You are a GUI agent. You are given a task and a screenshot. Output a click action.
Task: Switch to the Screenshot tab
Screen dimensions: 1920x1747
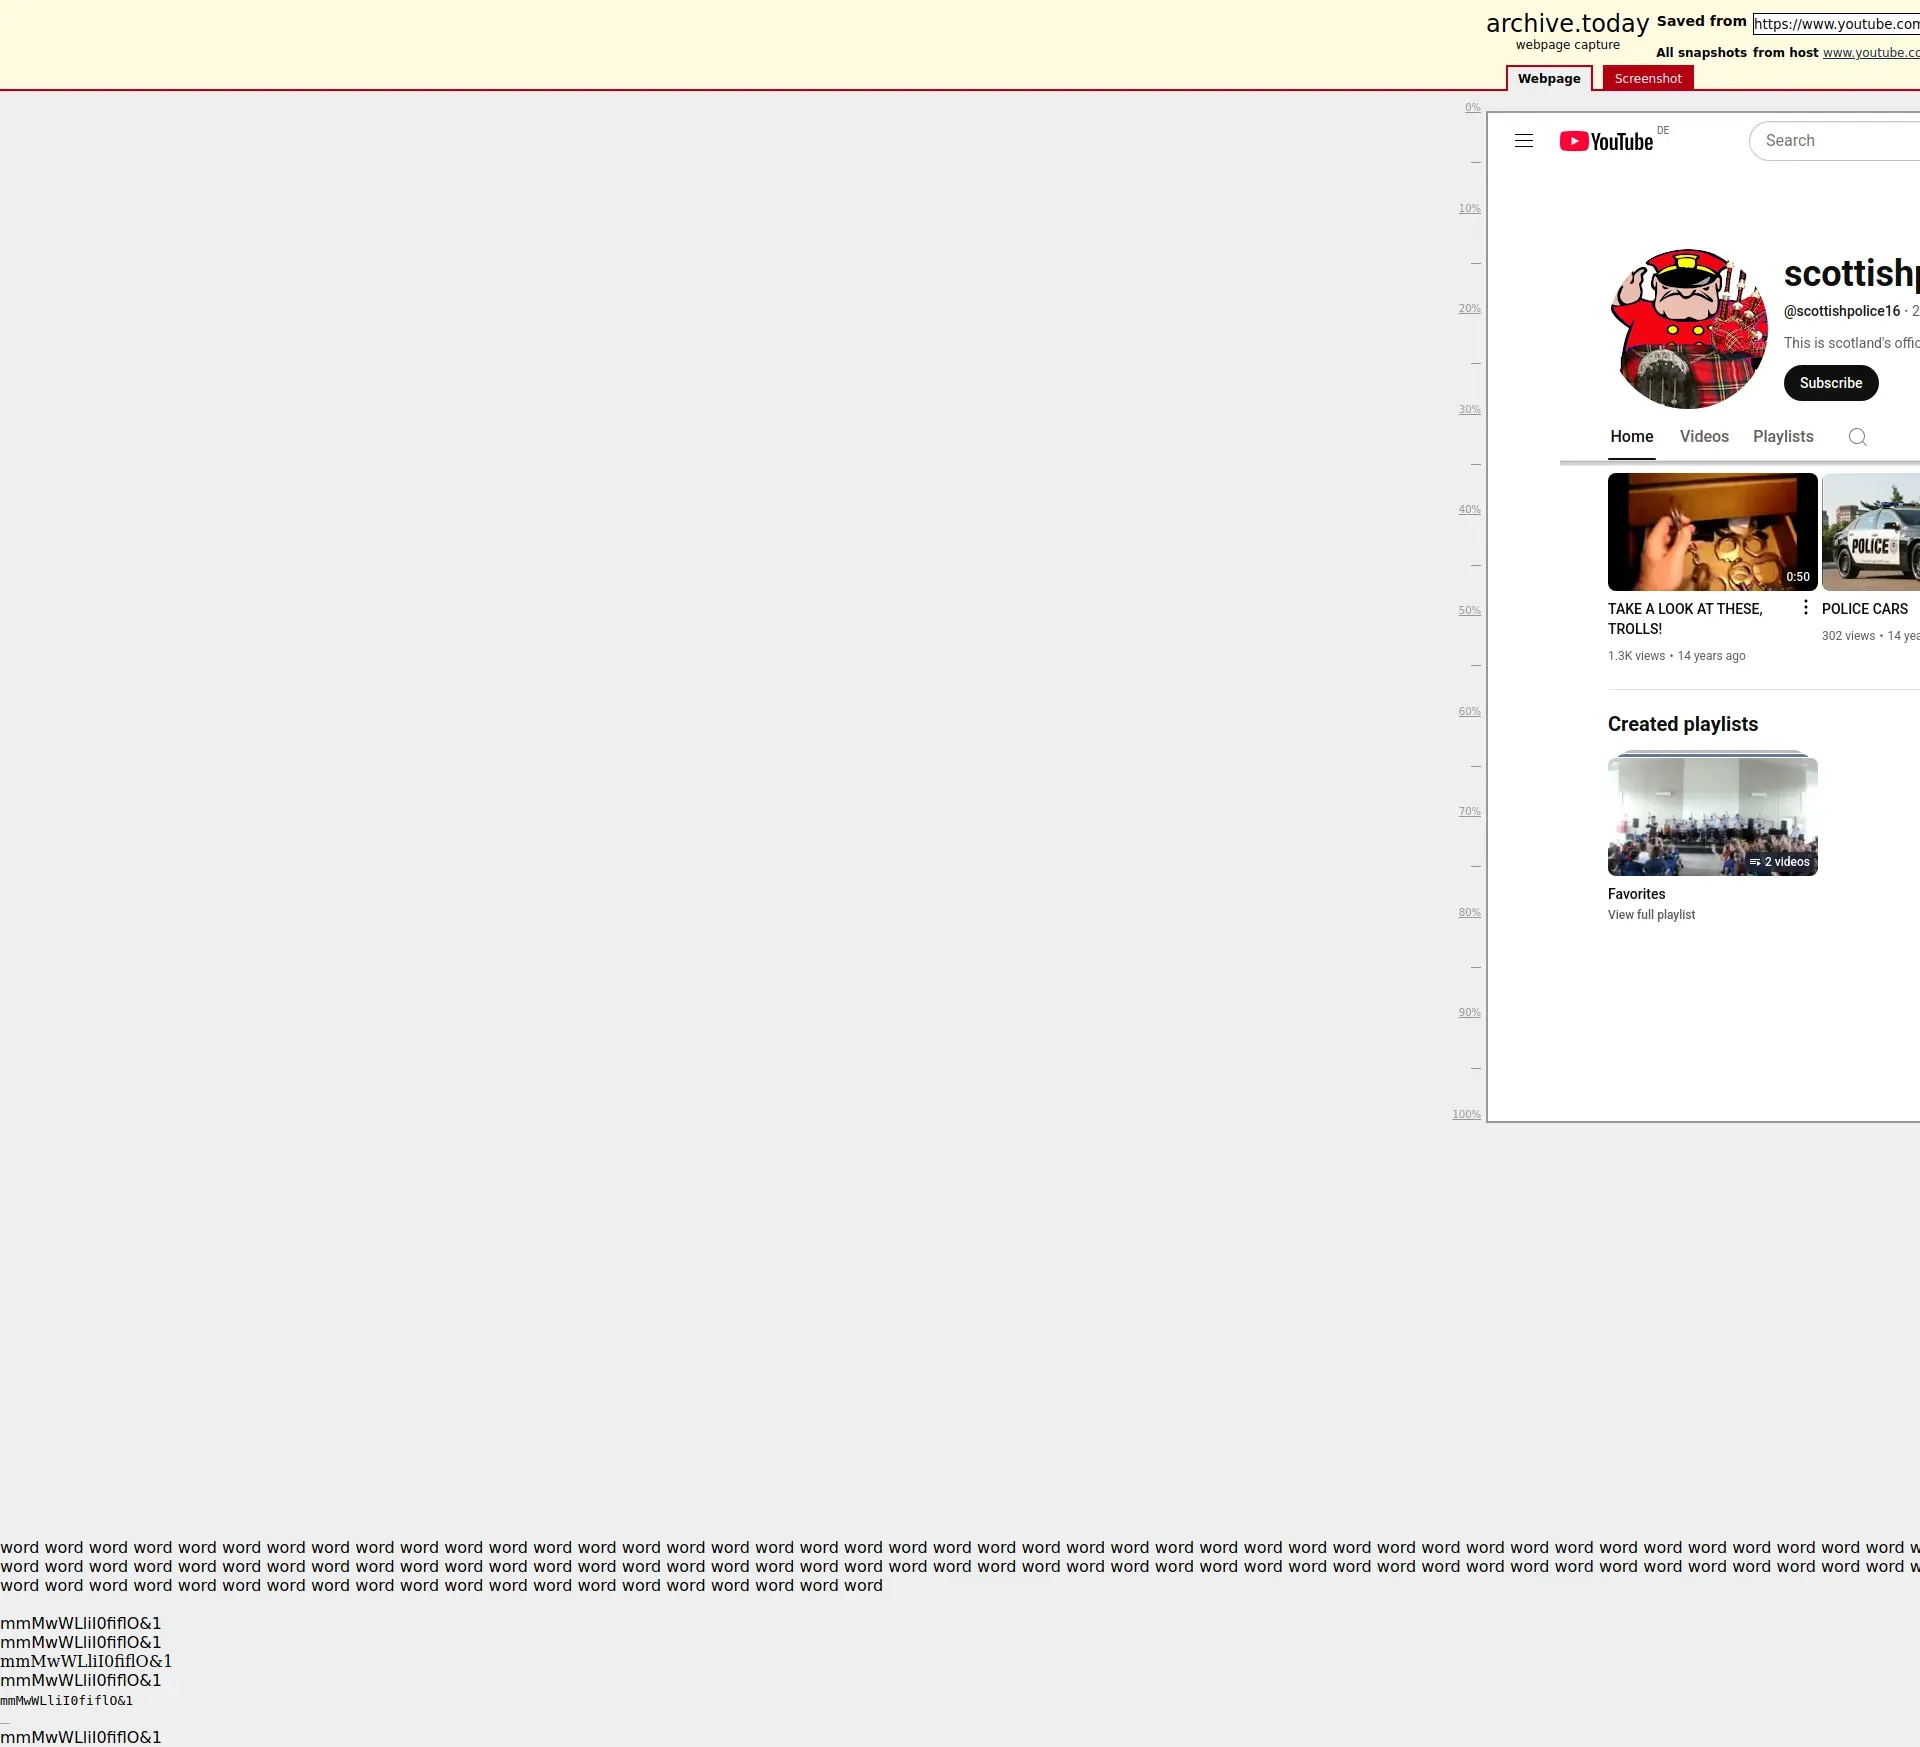tap(1647, 78)
